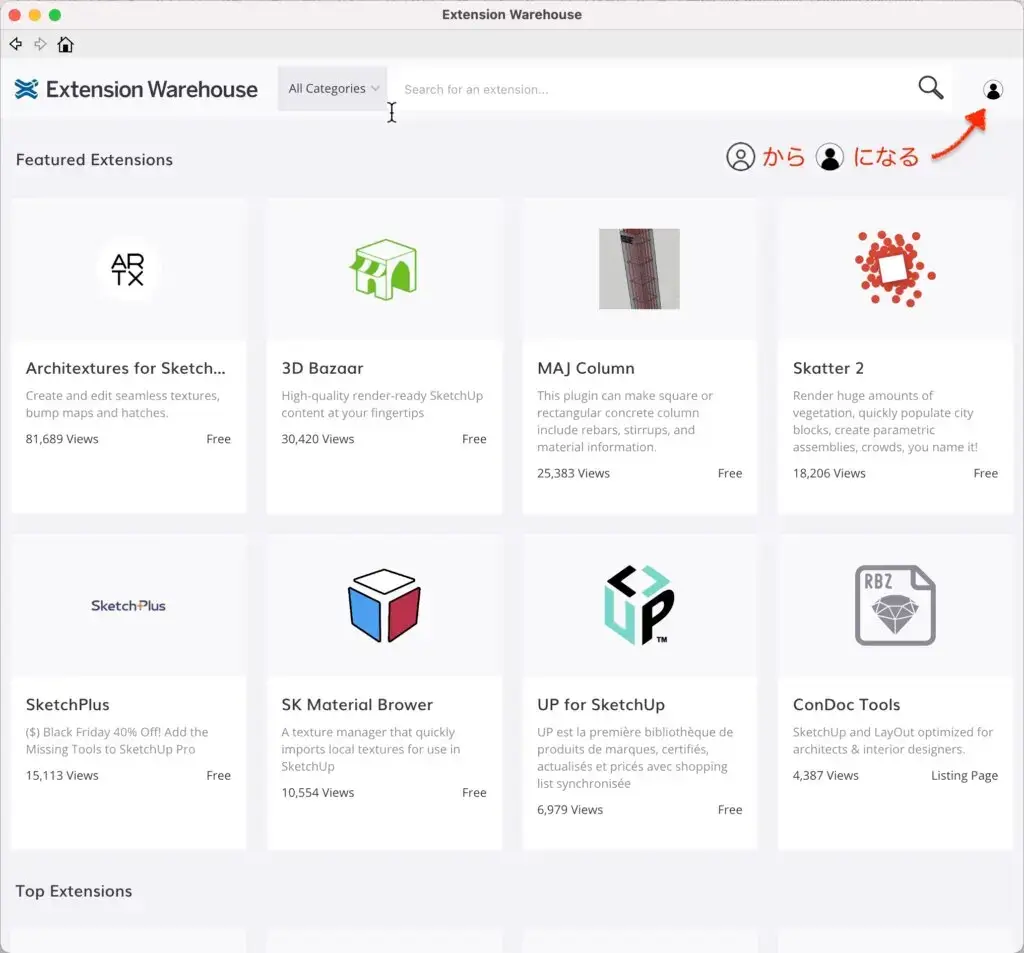The height and width of the screenshot is (953, 1024).
Task: Click the Free label on SketchPlus card
Action: click(x=218, y=775)
